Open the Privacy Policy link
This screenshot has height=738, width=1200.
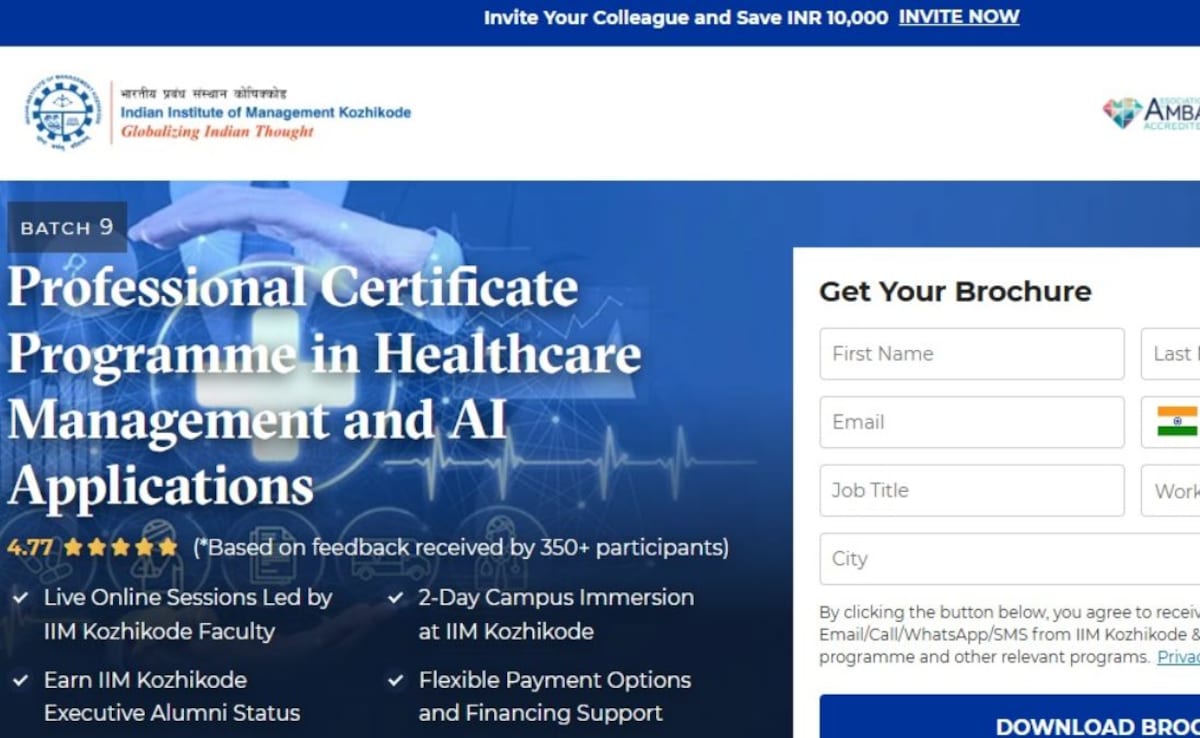coord(1180,657)
